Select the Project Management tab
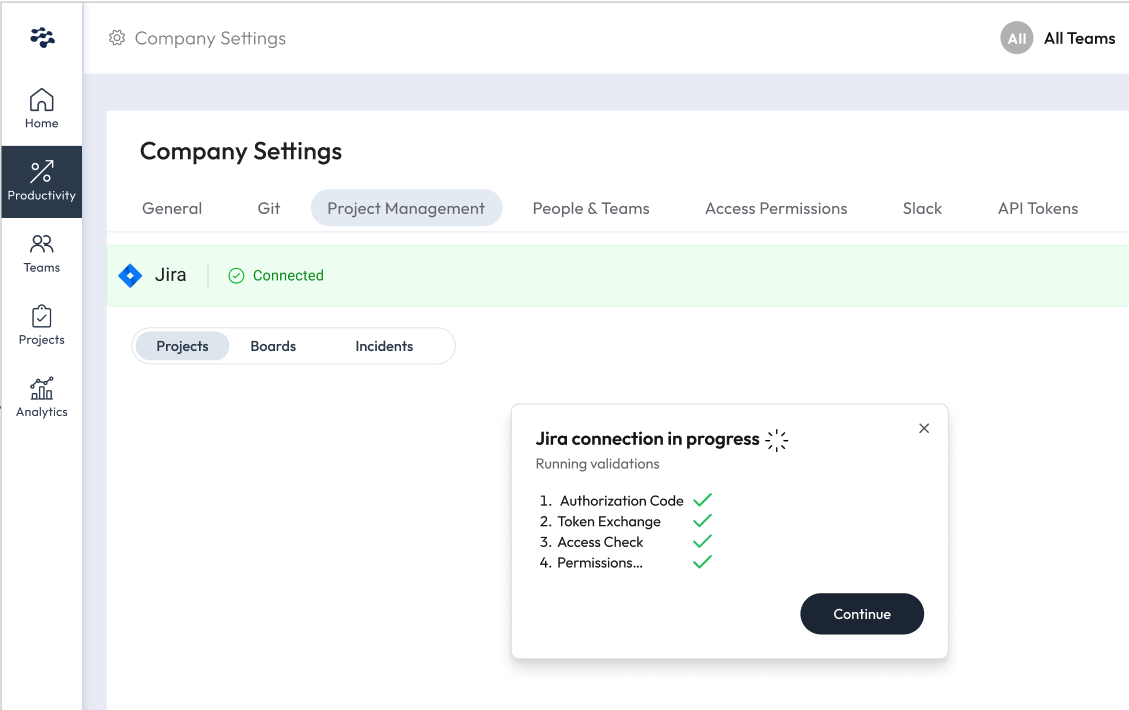 tap(406, 208)
